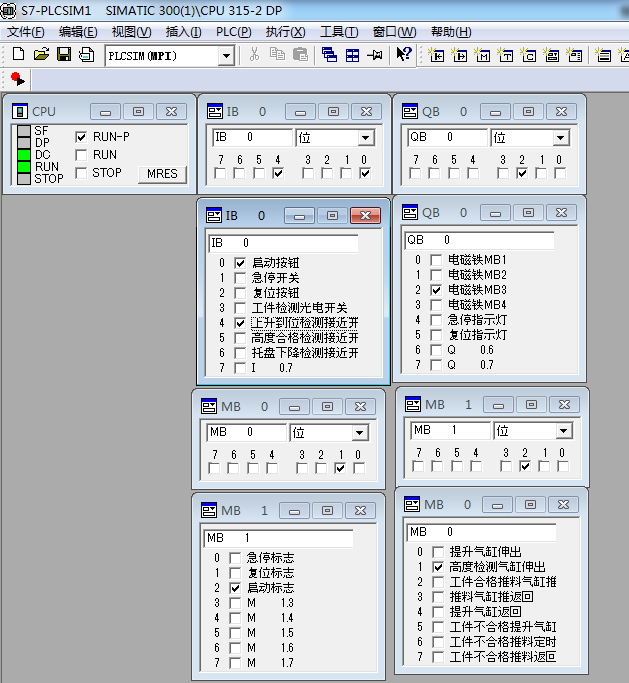Open a saved PLC file via the folder icon

tap(41, 55)
